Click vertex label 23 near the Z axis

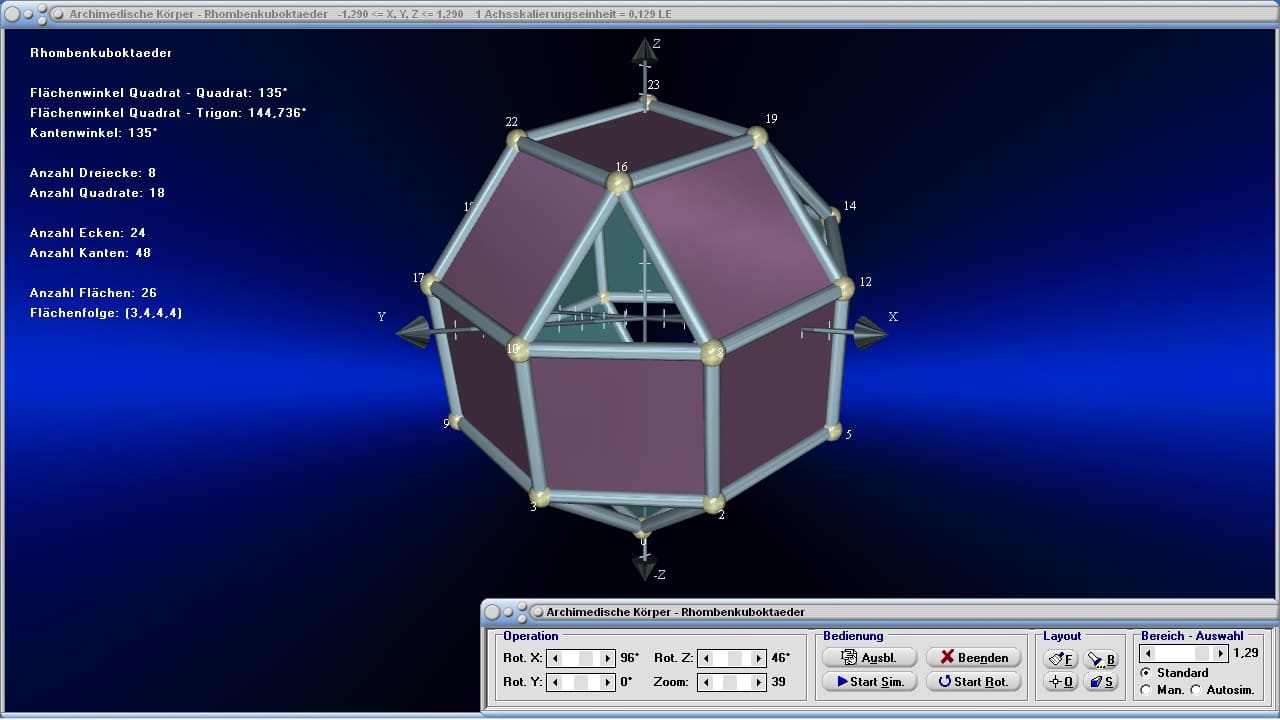click(654, 85)
